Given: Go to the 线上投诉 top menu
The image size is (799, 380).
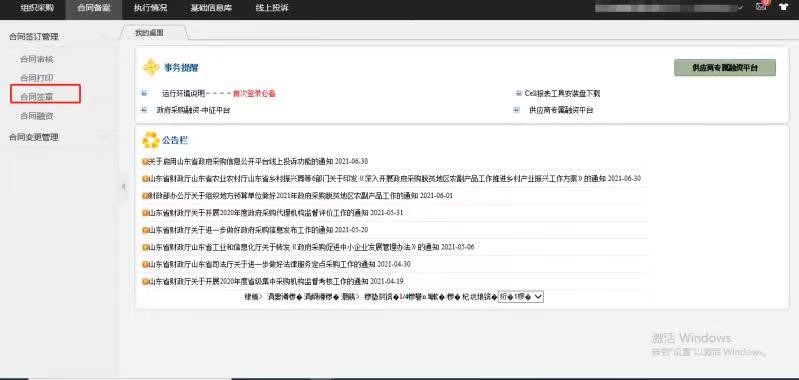Looking at the screenshot, I should pos(272,8).
